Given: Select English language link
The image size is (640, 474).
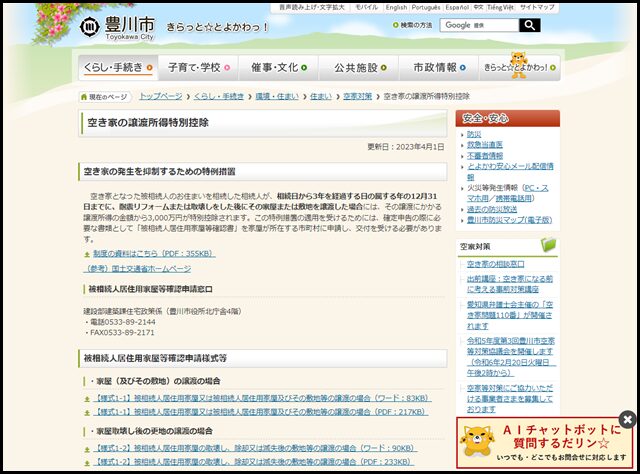Looking at the screenshot, I should 396,6.
